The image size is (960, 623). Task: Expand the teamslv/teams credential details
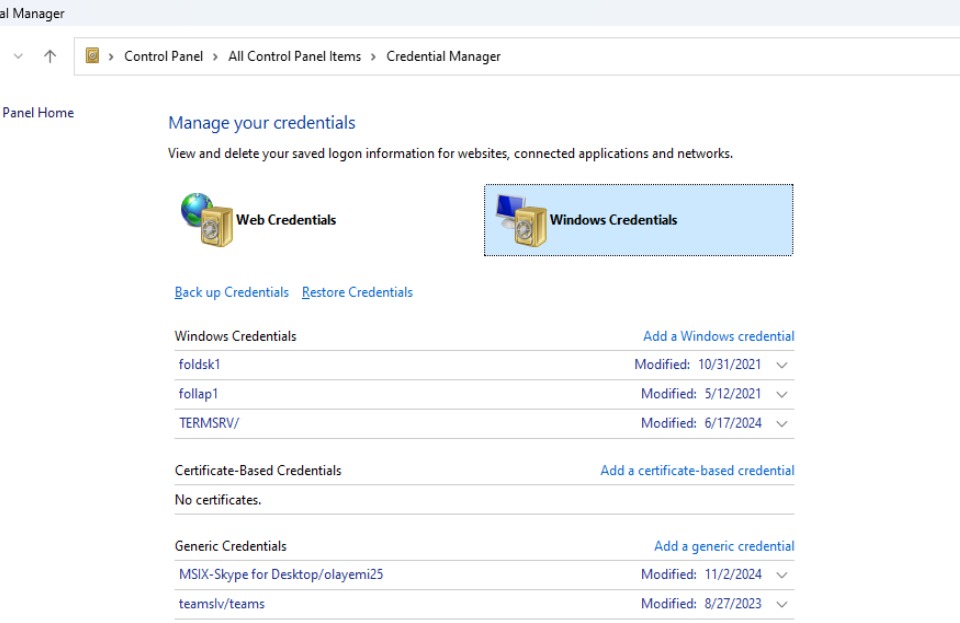(781, 603)
